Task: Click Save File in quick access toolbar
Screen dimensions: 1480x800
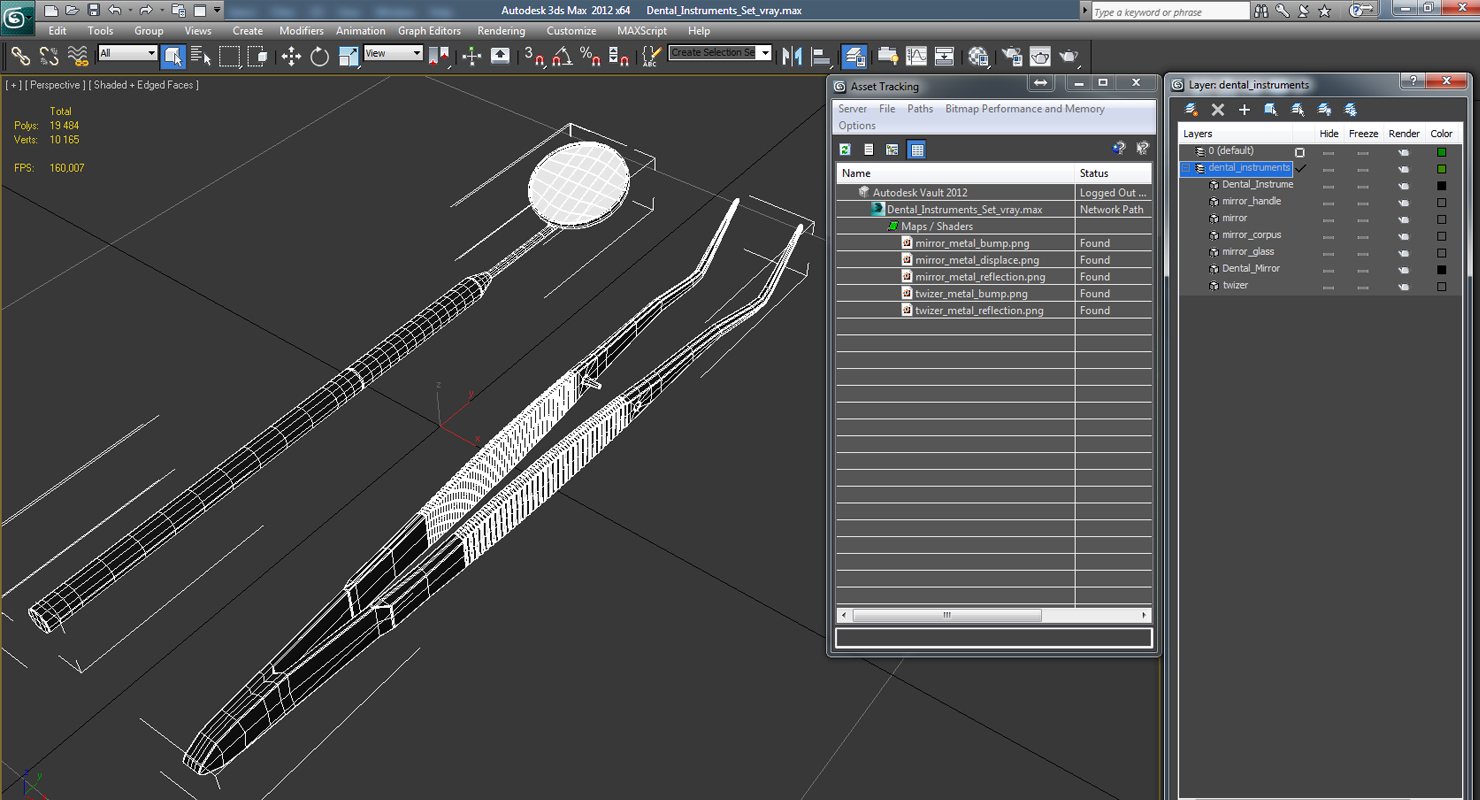Action: pyautogui.click(x=93, y=10)
